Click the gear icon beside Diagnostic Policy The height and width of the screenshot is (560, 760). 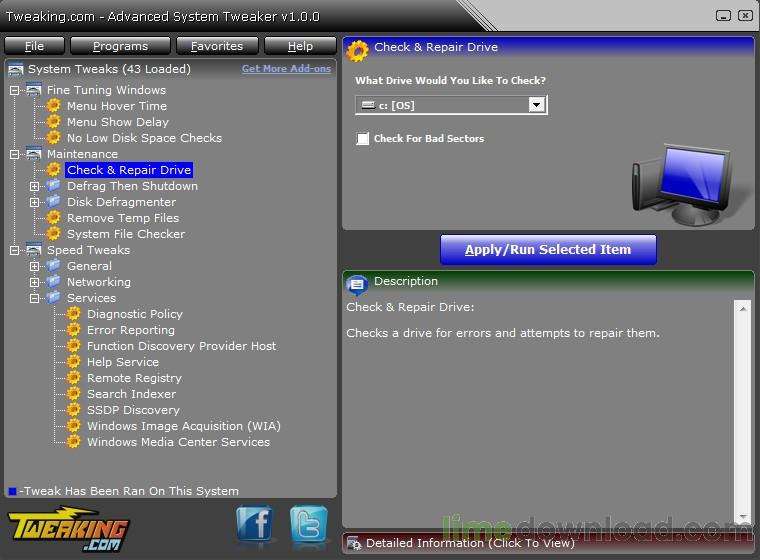coord(73,314)
